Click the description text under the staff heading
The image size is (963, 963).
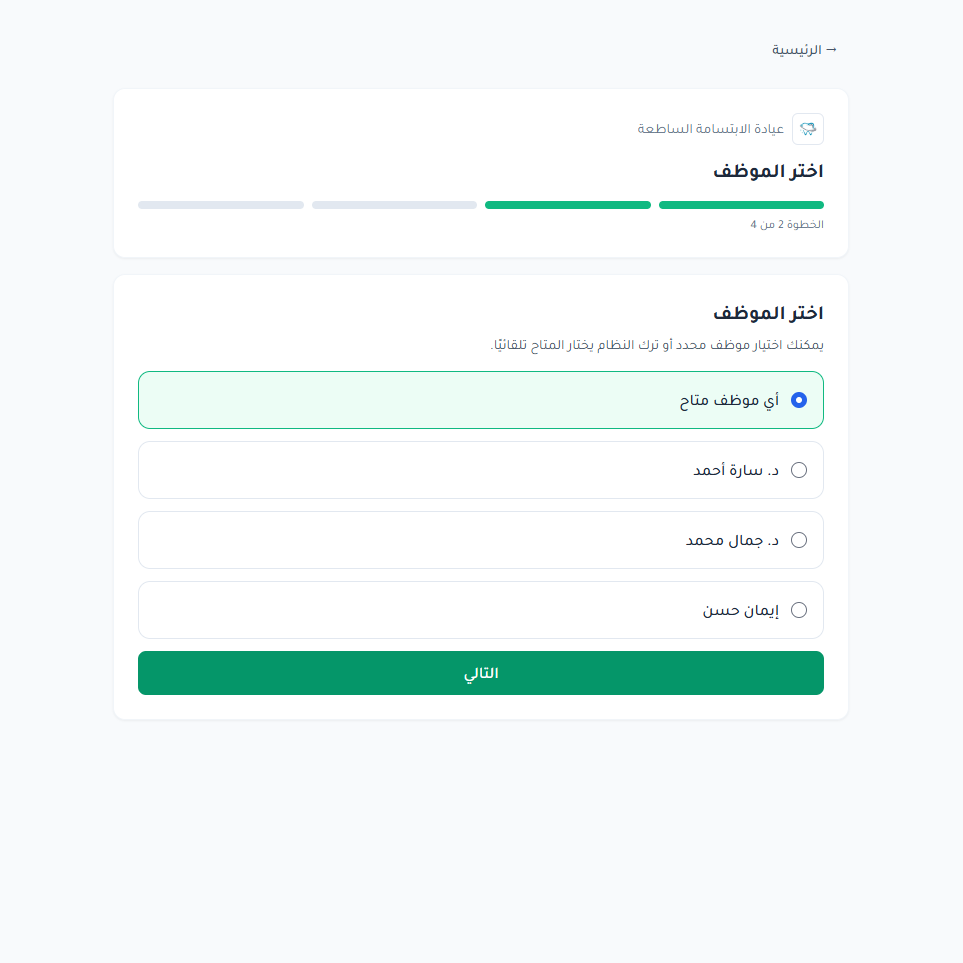point(656,345)
